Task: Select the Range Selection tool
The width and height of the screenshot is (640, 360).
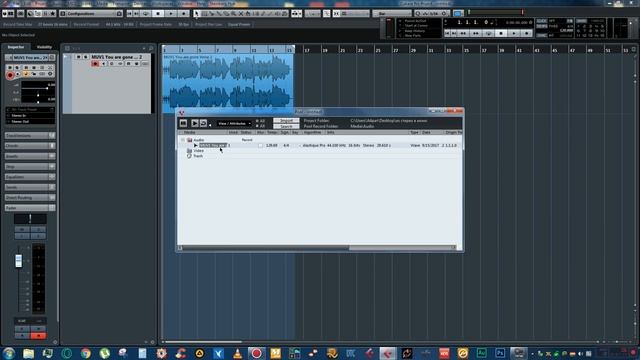Action: pyautogui.click(x=204, y=13)
